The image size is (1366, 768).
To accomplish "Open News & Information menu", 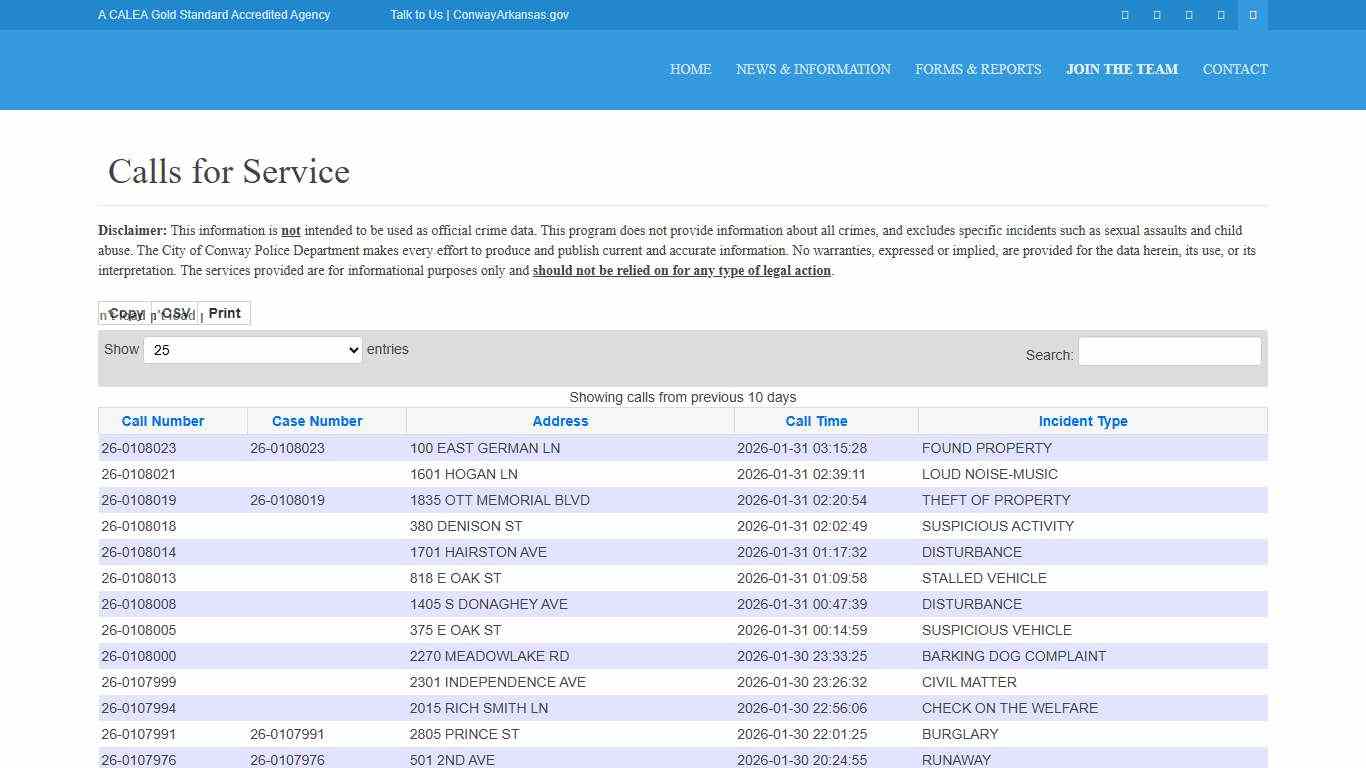I will [813, 69].
